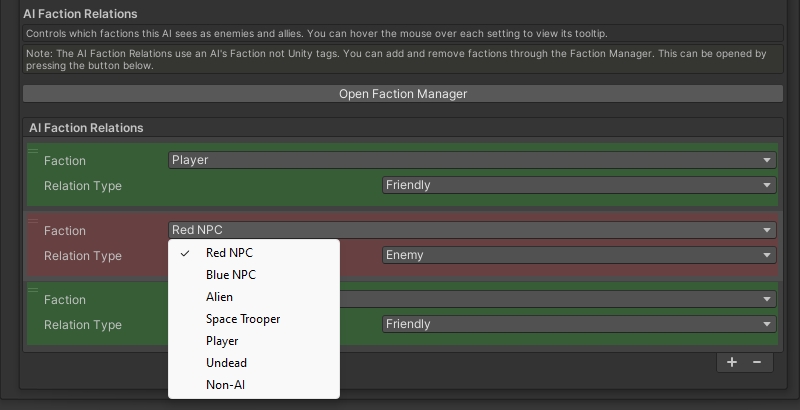The width and height of the screenshot is (800, 410).
Task: Choose Alien in the dropdown list
Action: point(219,297)
